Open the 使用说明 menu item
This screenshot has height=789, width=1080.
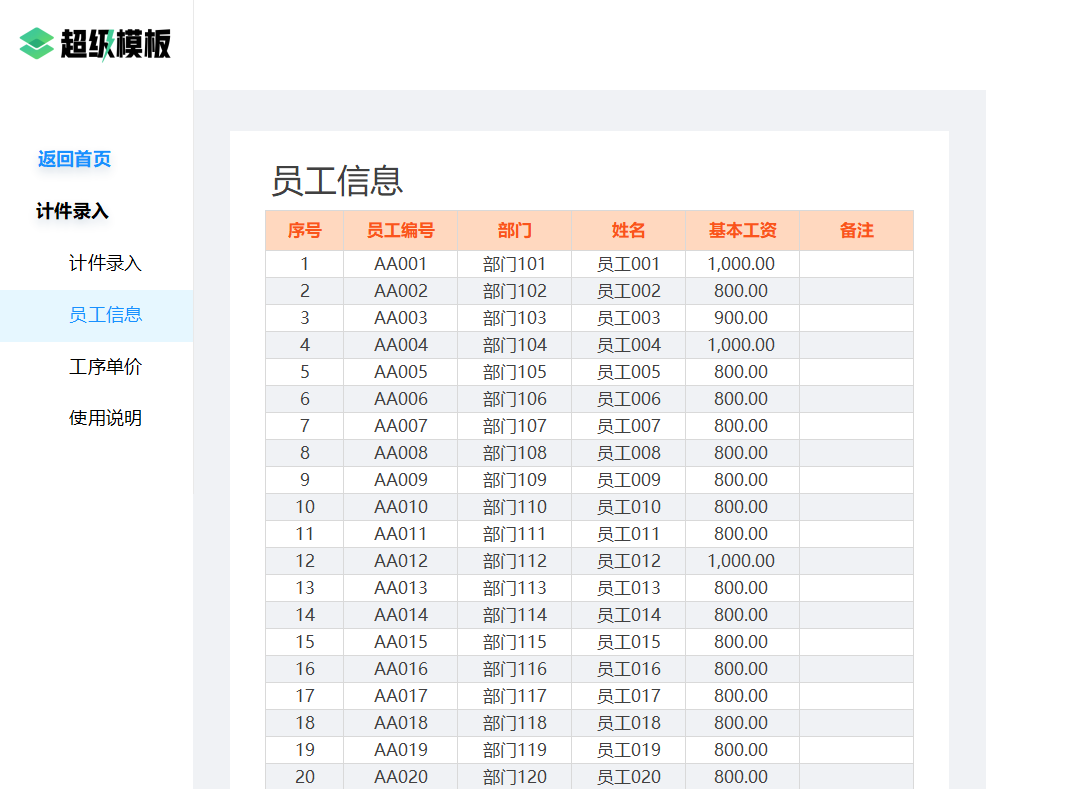tap(105, 418)
